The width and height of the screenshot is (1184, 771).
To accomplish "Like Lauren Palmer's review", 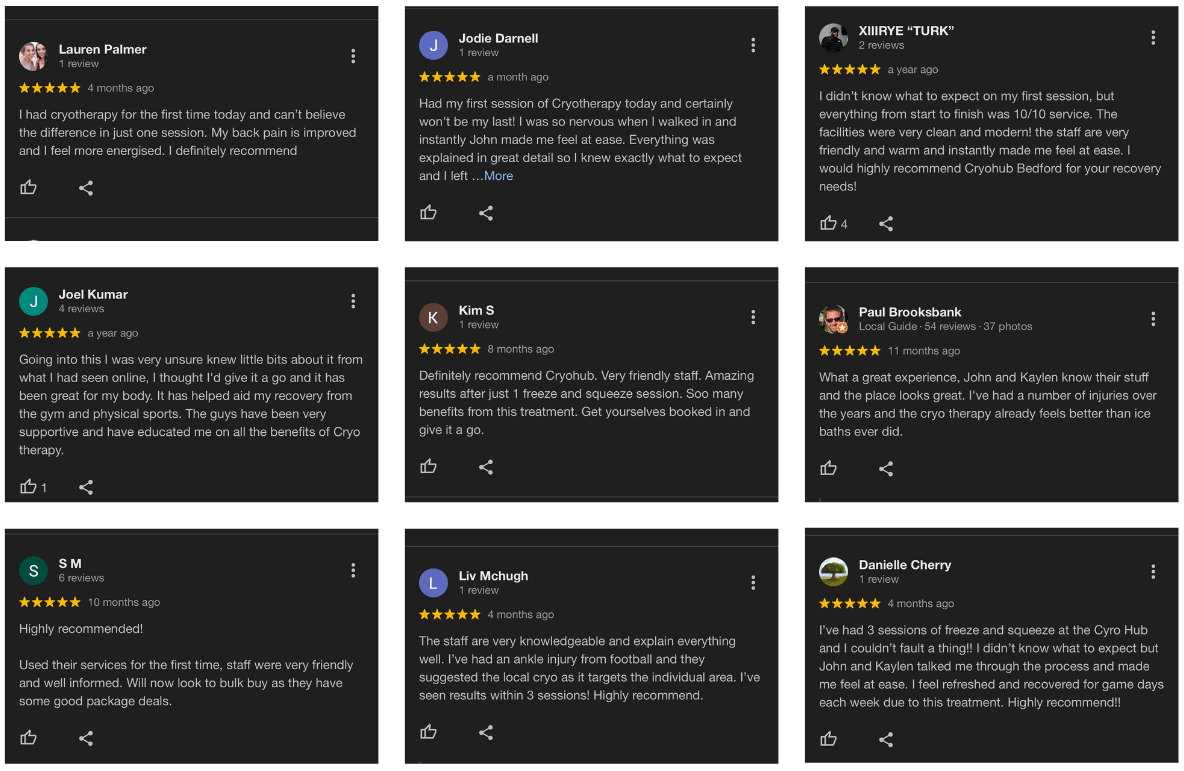I will [29, 187].
